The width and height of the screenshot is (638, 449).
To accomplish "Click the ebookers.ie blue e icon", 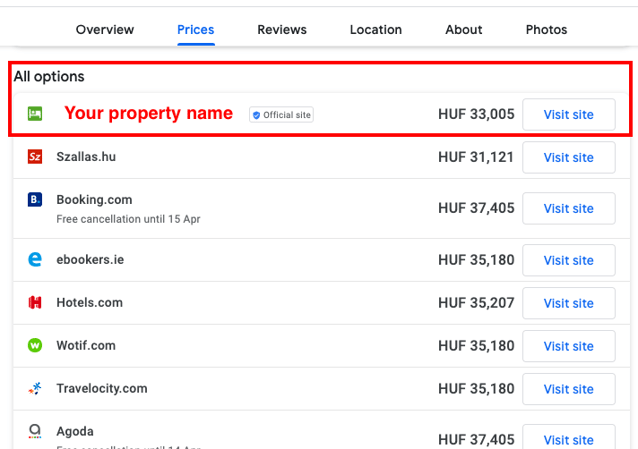I will (x=35, y=259).
